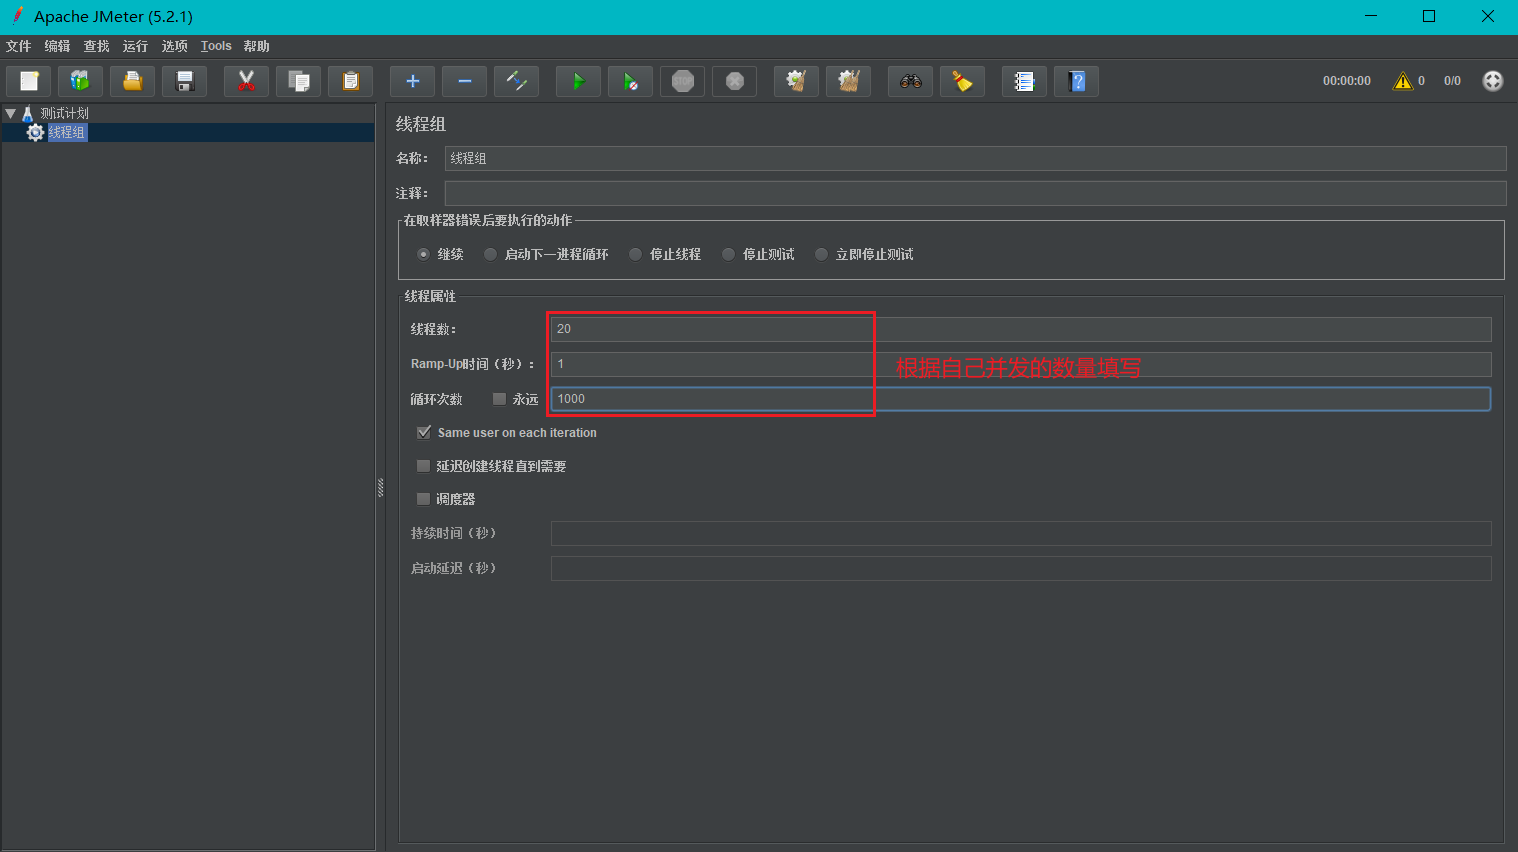
Task: Click the Toggle enable/disable icon
Action: pos(516,81)
